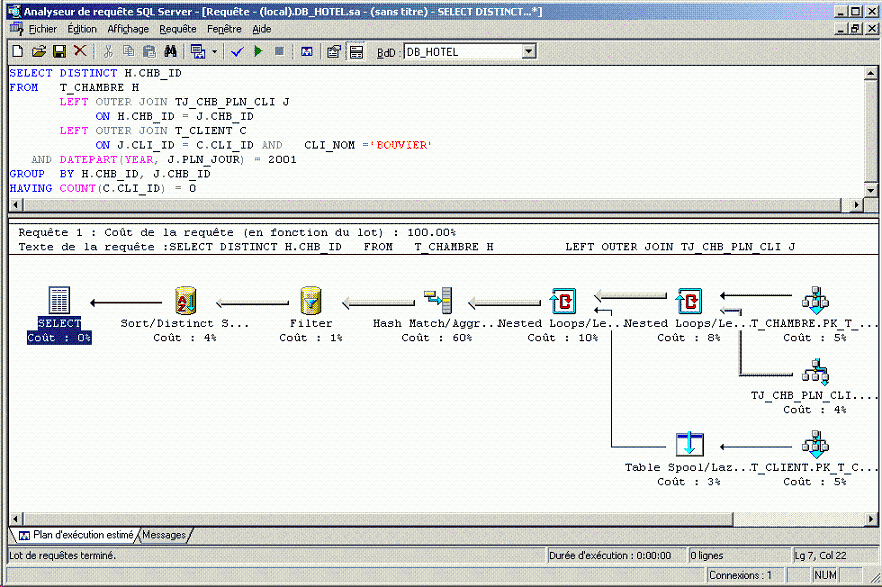Click the Sort/Distinct operator node

(x=185, y=300)
